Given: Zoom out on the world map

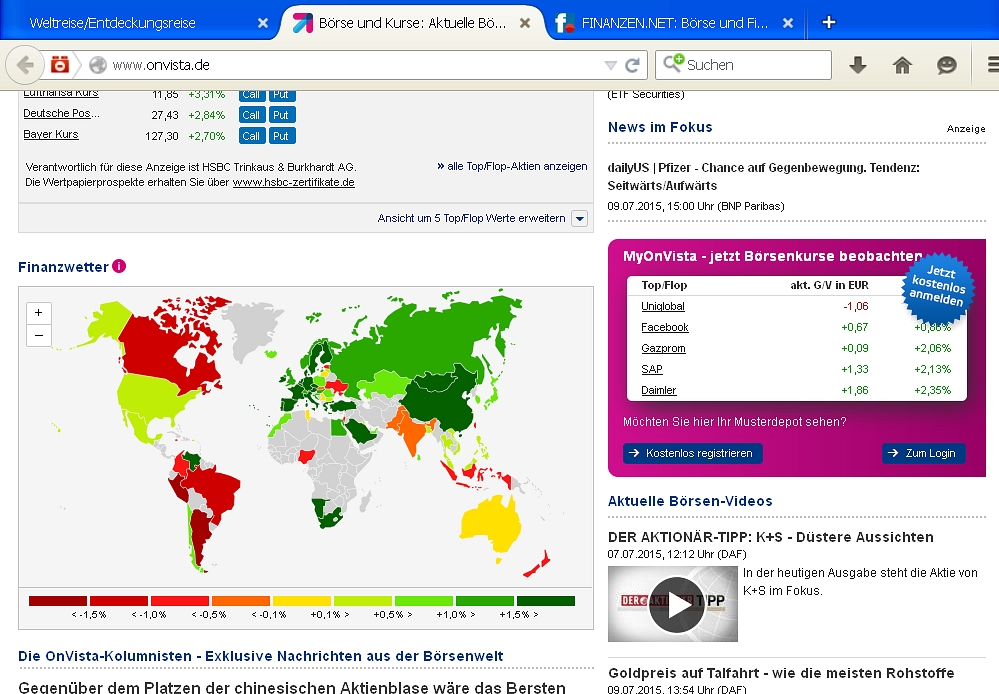Looking at the screenshot, I should (39, 335).
